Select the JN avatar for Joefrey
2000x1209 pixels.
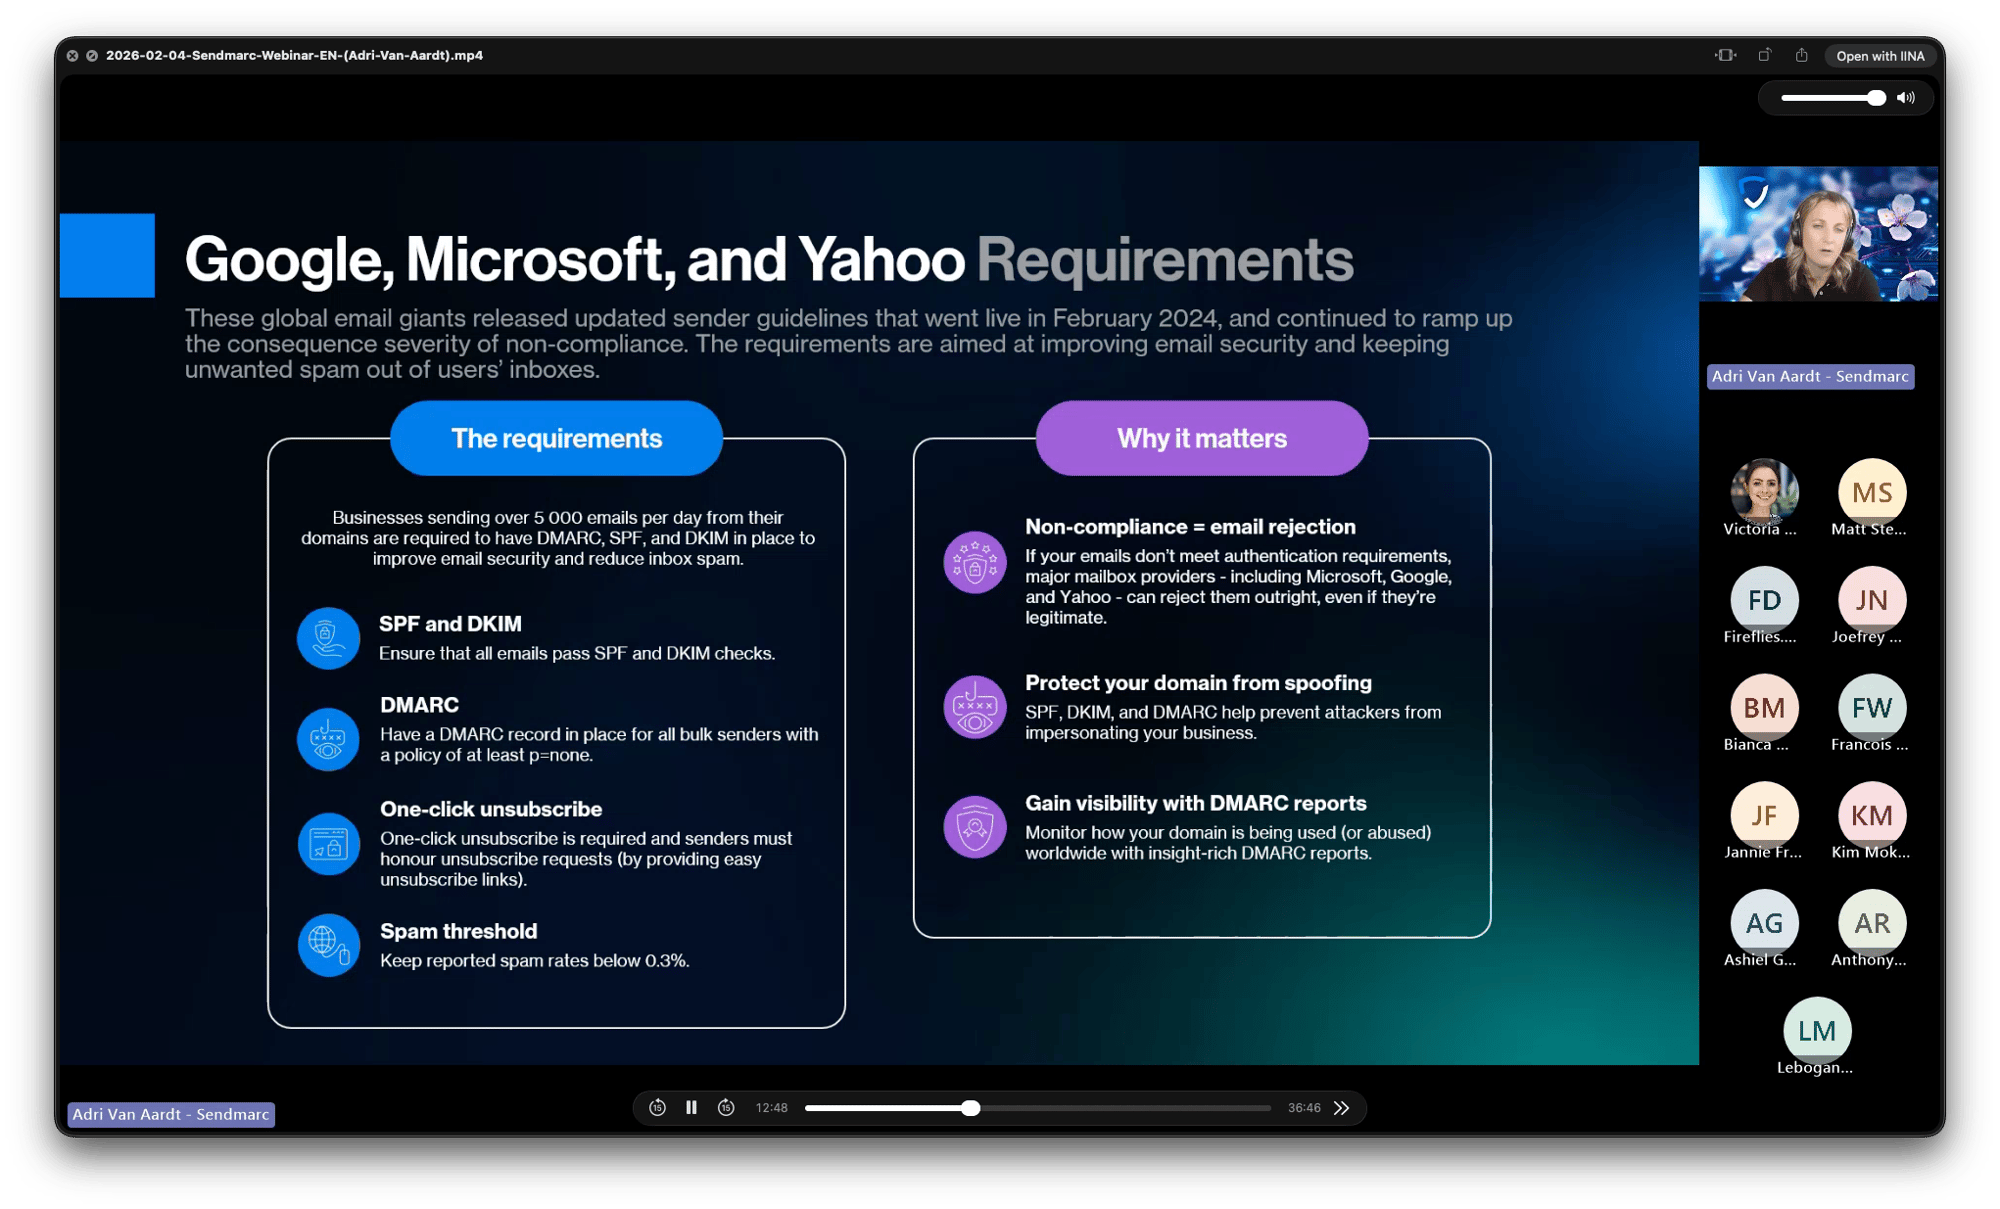point(1872,600)
